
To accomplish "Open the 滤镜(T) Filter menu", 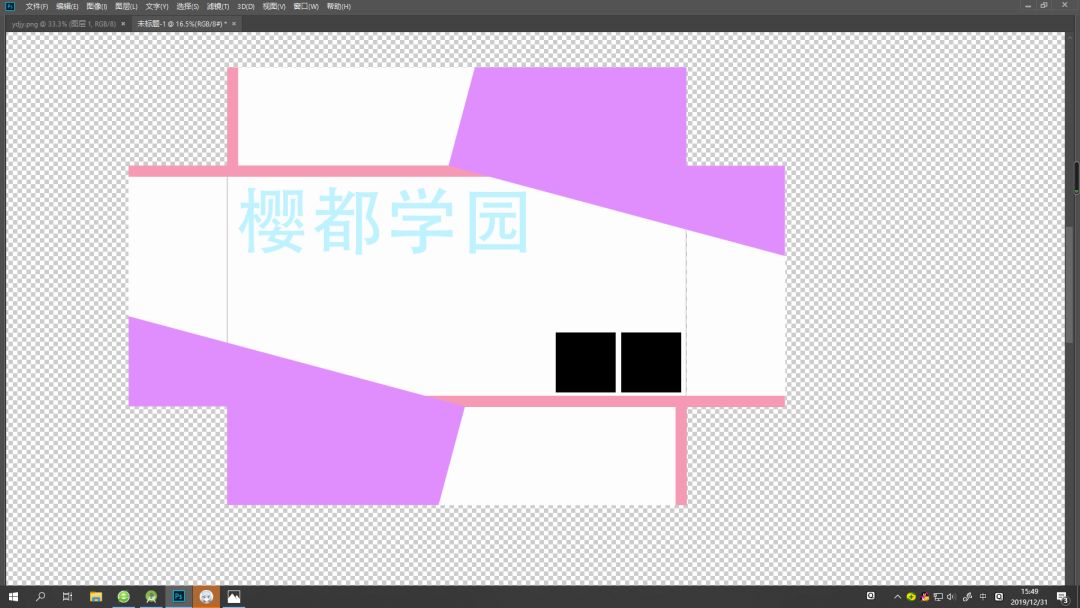I will (218, 6).
